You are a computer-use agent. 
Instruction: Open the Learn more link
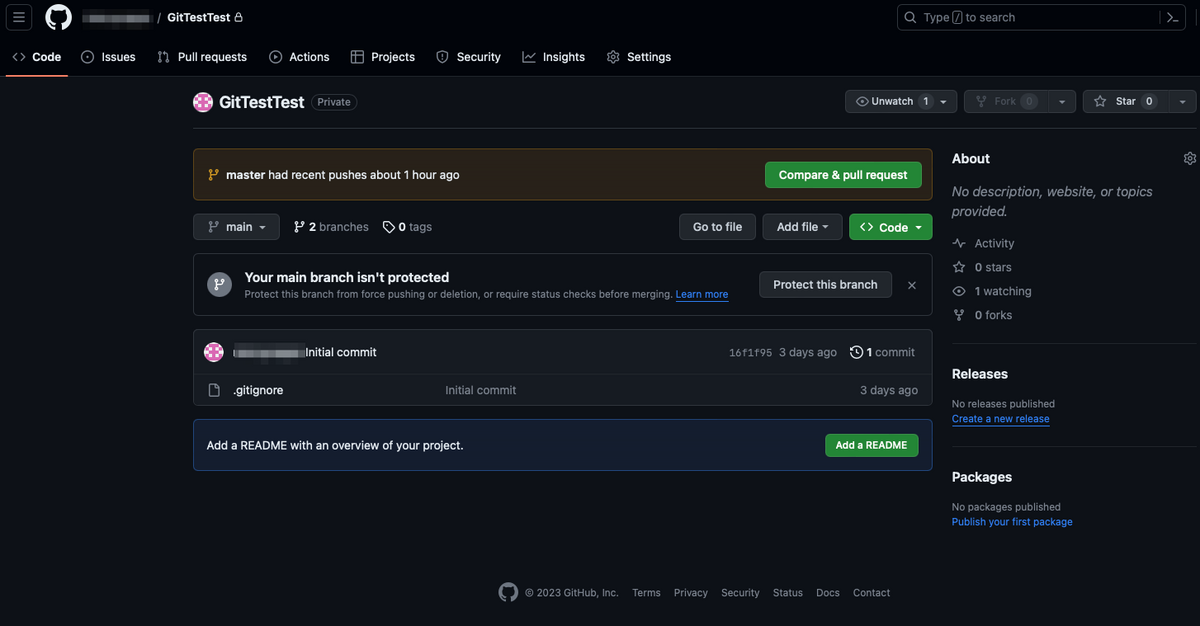pos(702,295)
